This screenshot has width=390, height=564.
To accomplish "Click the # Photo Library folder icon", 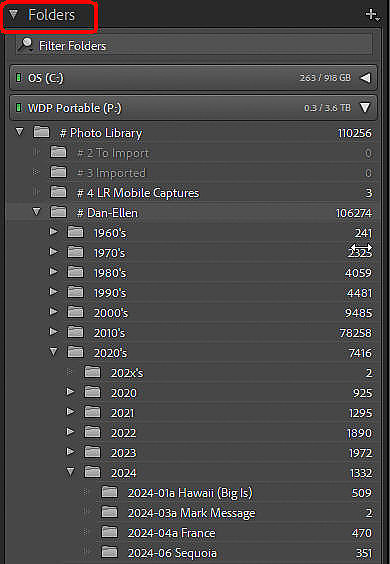I will 41,132.
